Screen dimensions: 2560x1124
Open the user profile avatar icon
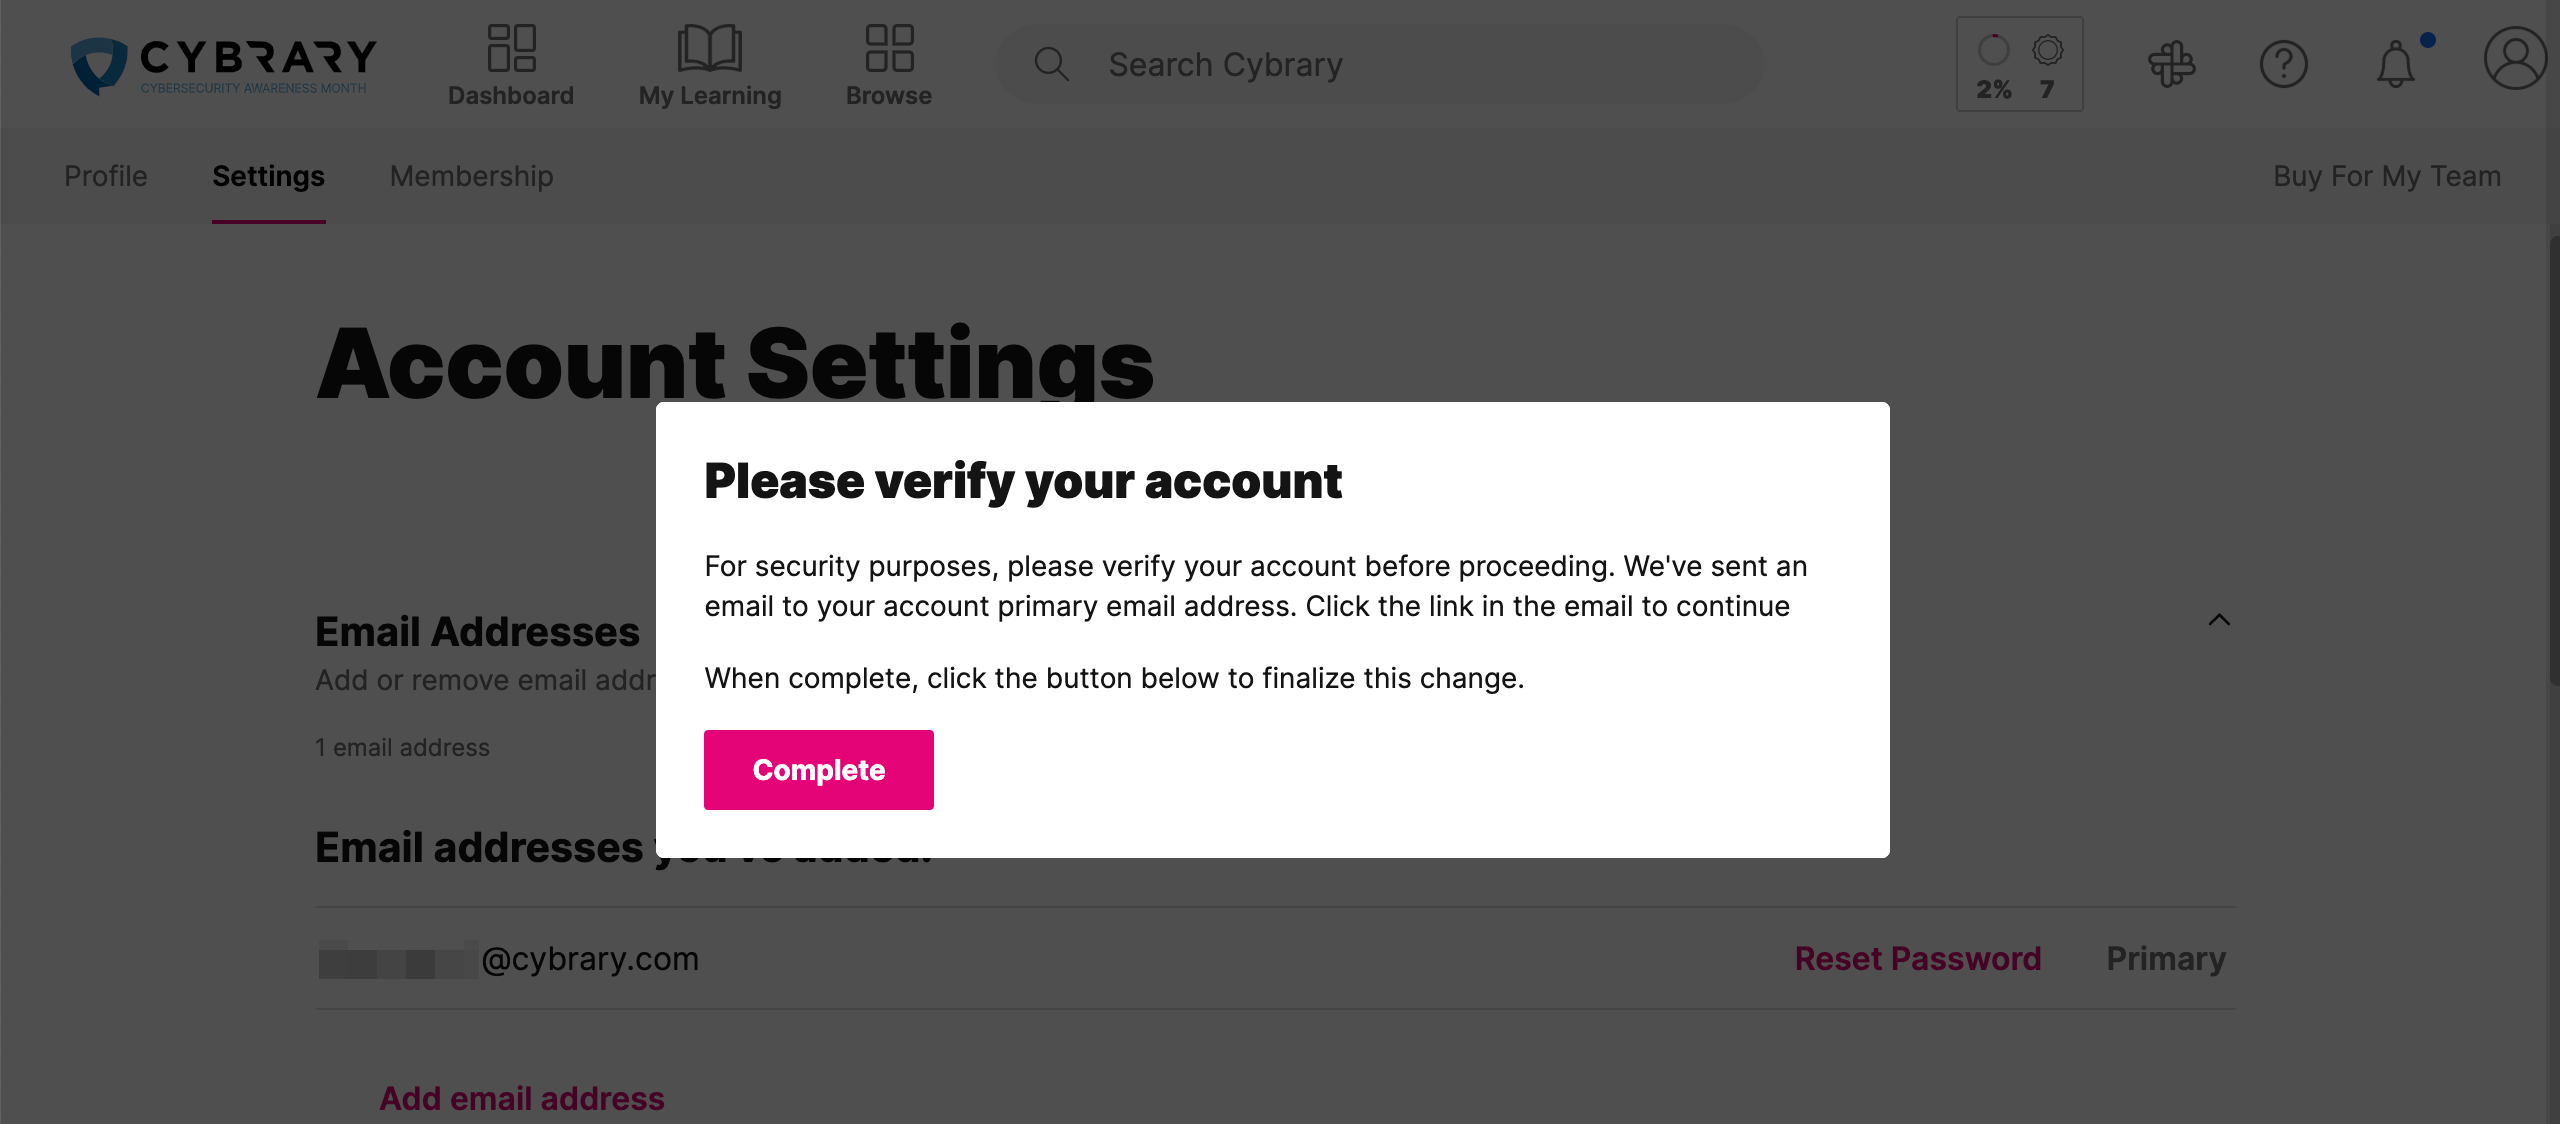2515,59
